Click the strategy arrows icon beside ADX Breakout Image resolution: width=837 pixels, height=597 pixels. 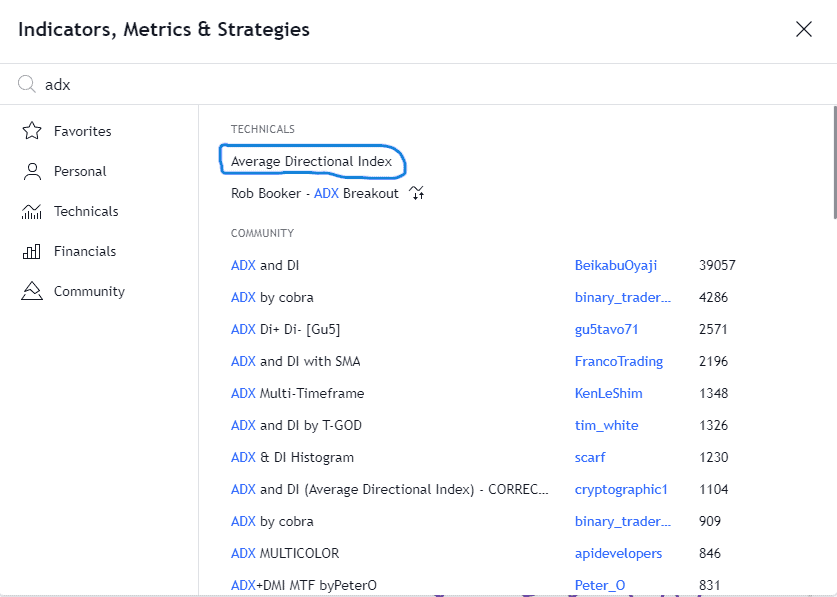[417, 193]
